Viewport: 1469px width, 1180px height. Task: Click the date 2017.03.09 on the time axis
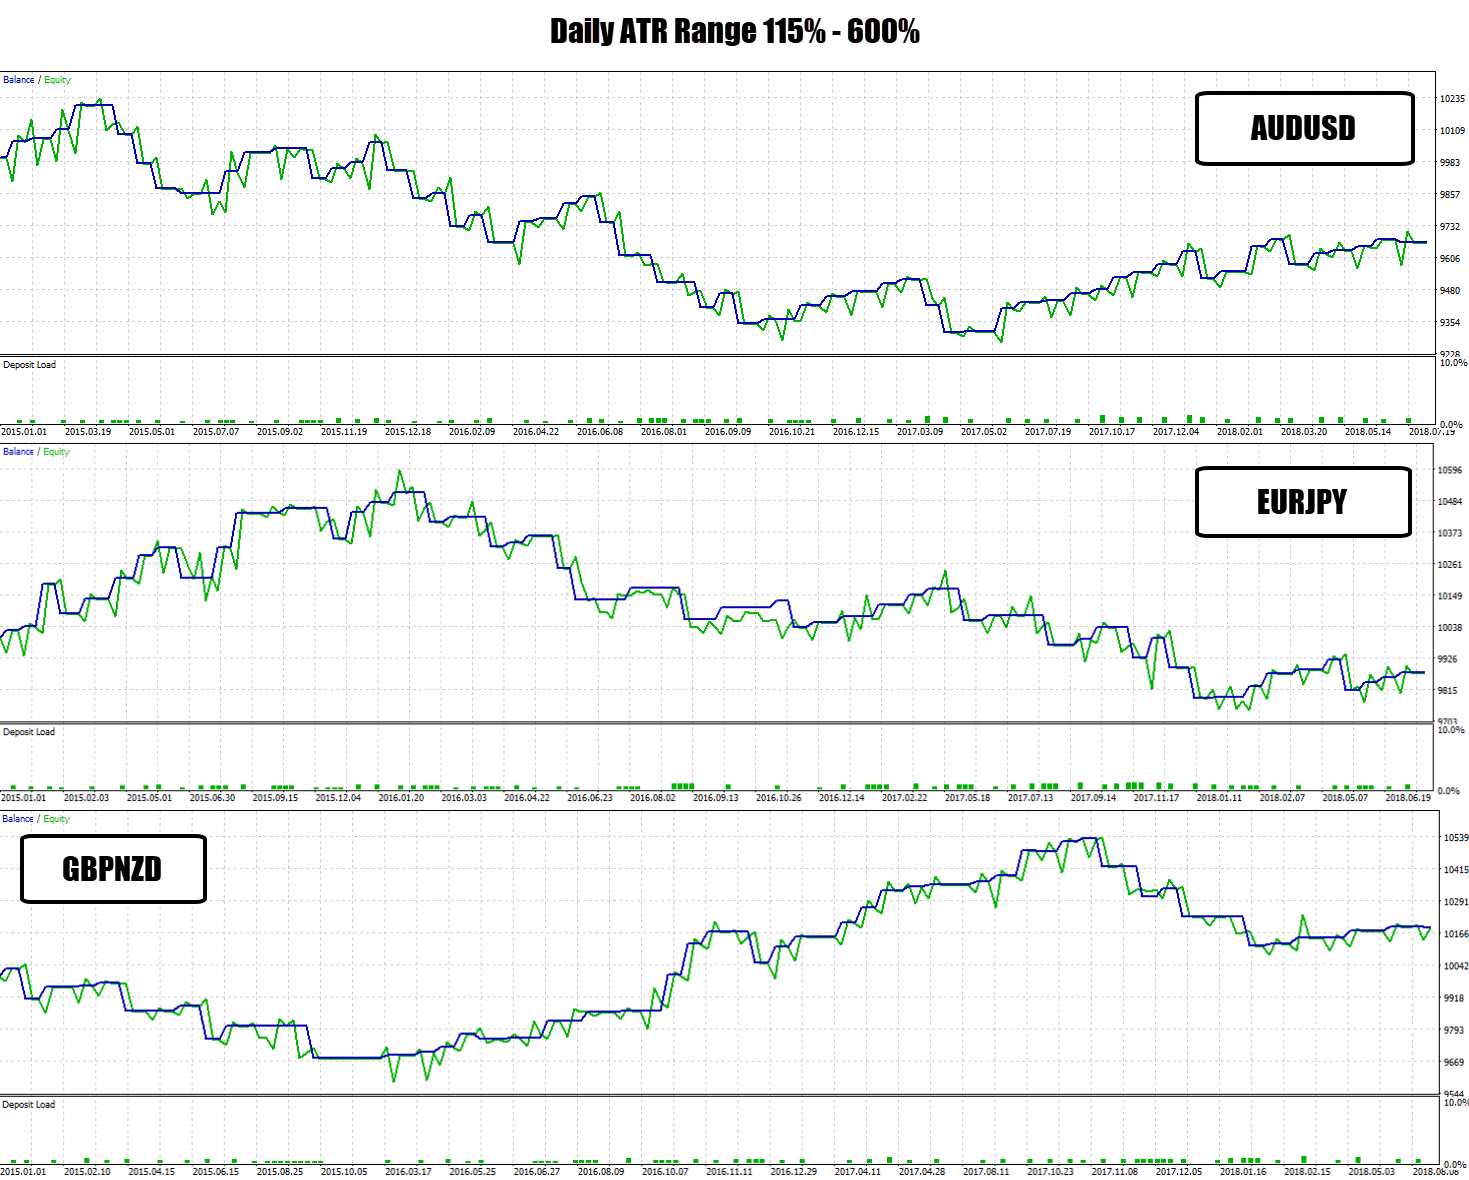(920, 432)
